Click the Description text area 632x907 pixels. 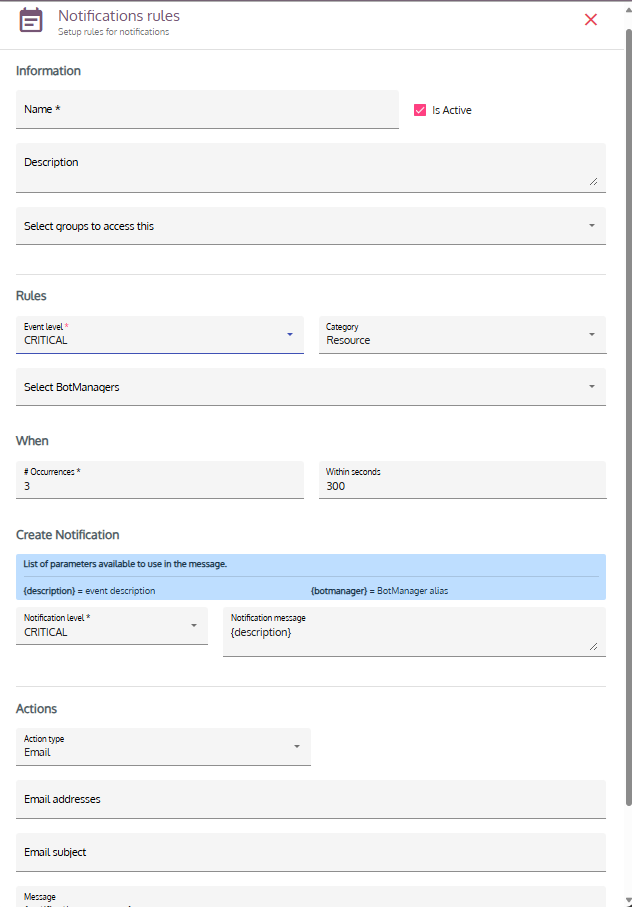coord(311,168)
